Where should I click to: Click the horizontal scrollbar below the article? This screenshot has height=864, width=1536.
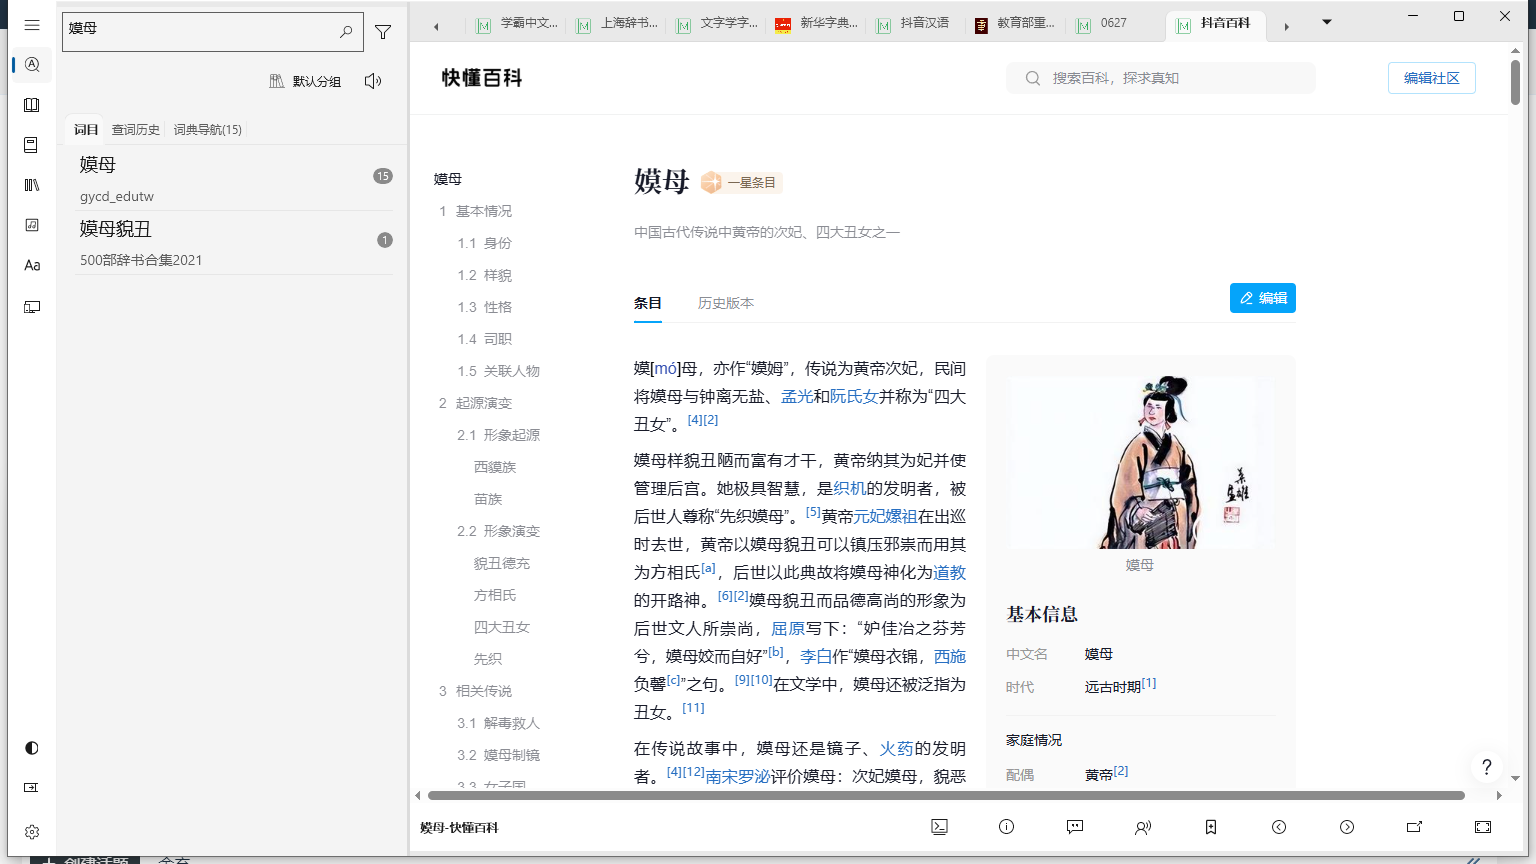pyautogui.click(x=946, y=796)
